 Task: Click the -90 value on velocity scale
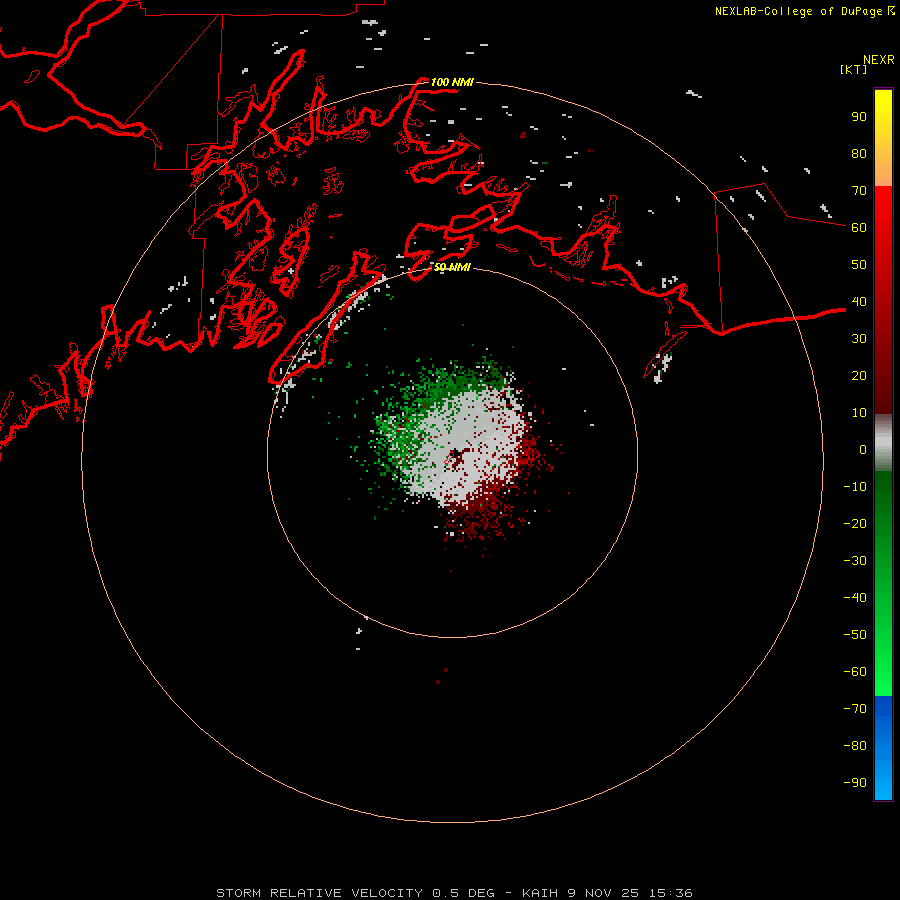pyautogui.click(x=855, y=783)
